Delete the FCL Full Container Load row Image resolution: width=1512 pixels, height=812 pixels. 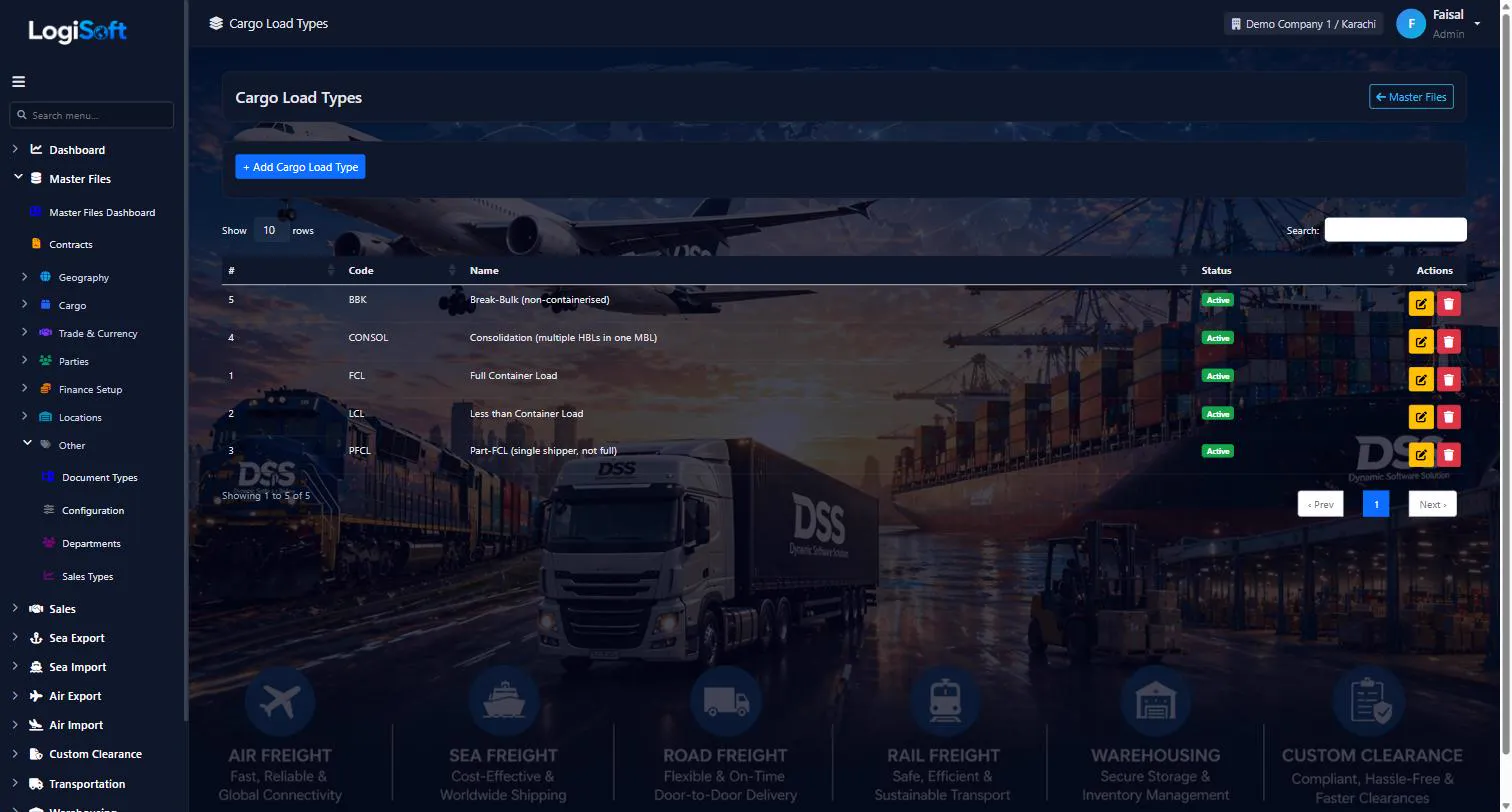1449,380
